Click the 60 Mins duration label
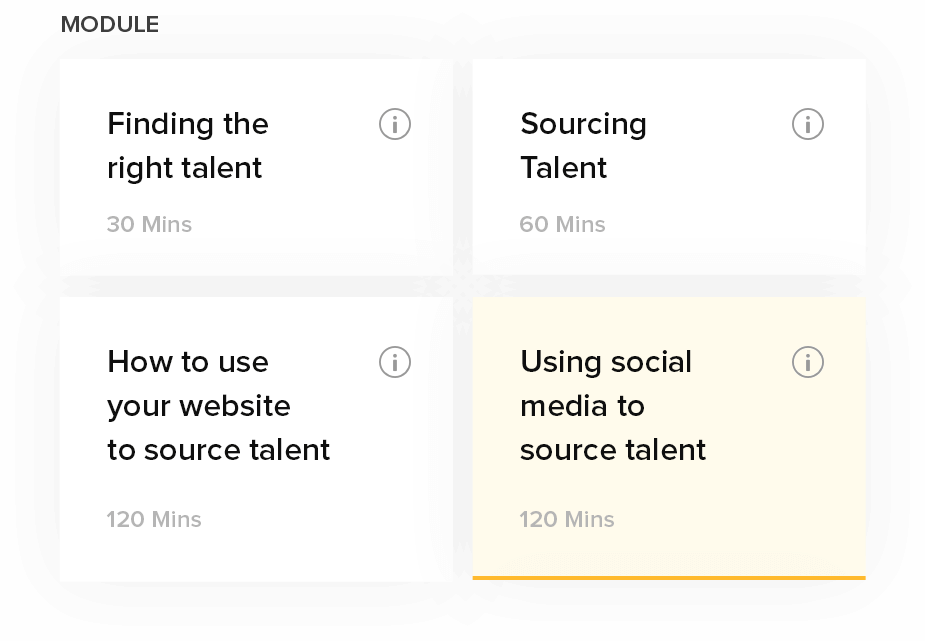Image resolution: width=925 pixels, height=641 pixels. (562, 225)
